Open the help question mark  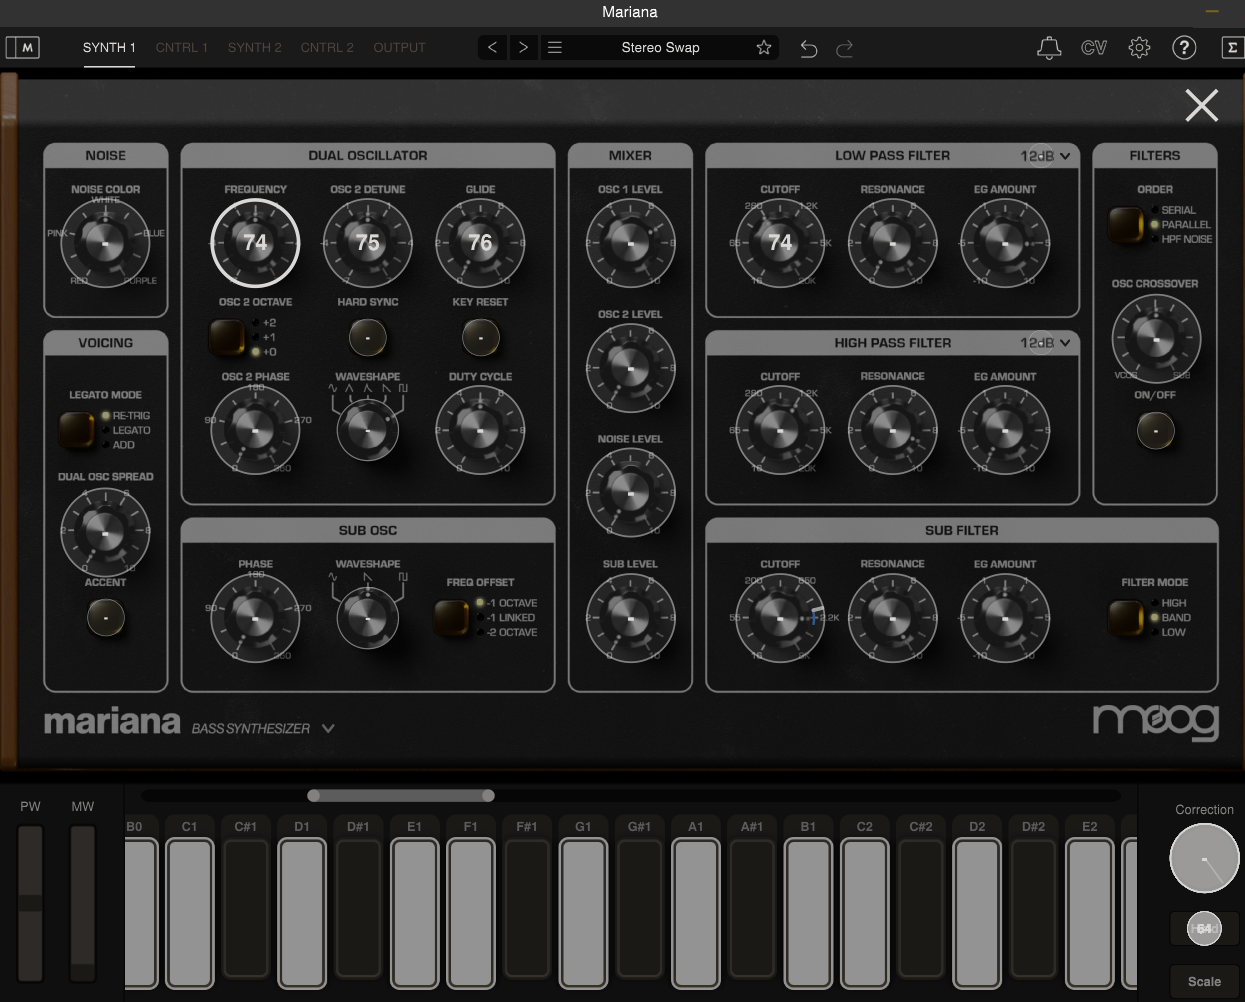(1184, 47)
